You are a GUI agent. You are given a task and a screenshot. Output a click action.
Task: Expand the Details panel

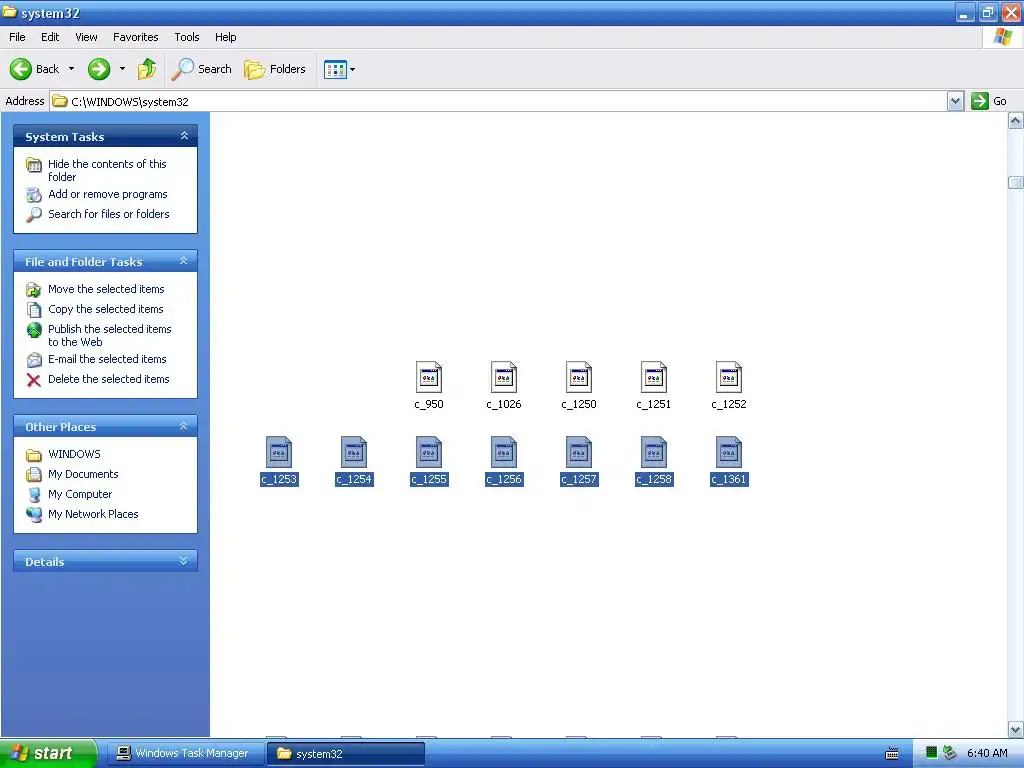(184, 561)
